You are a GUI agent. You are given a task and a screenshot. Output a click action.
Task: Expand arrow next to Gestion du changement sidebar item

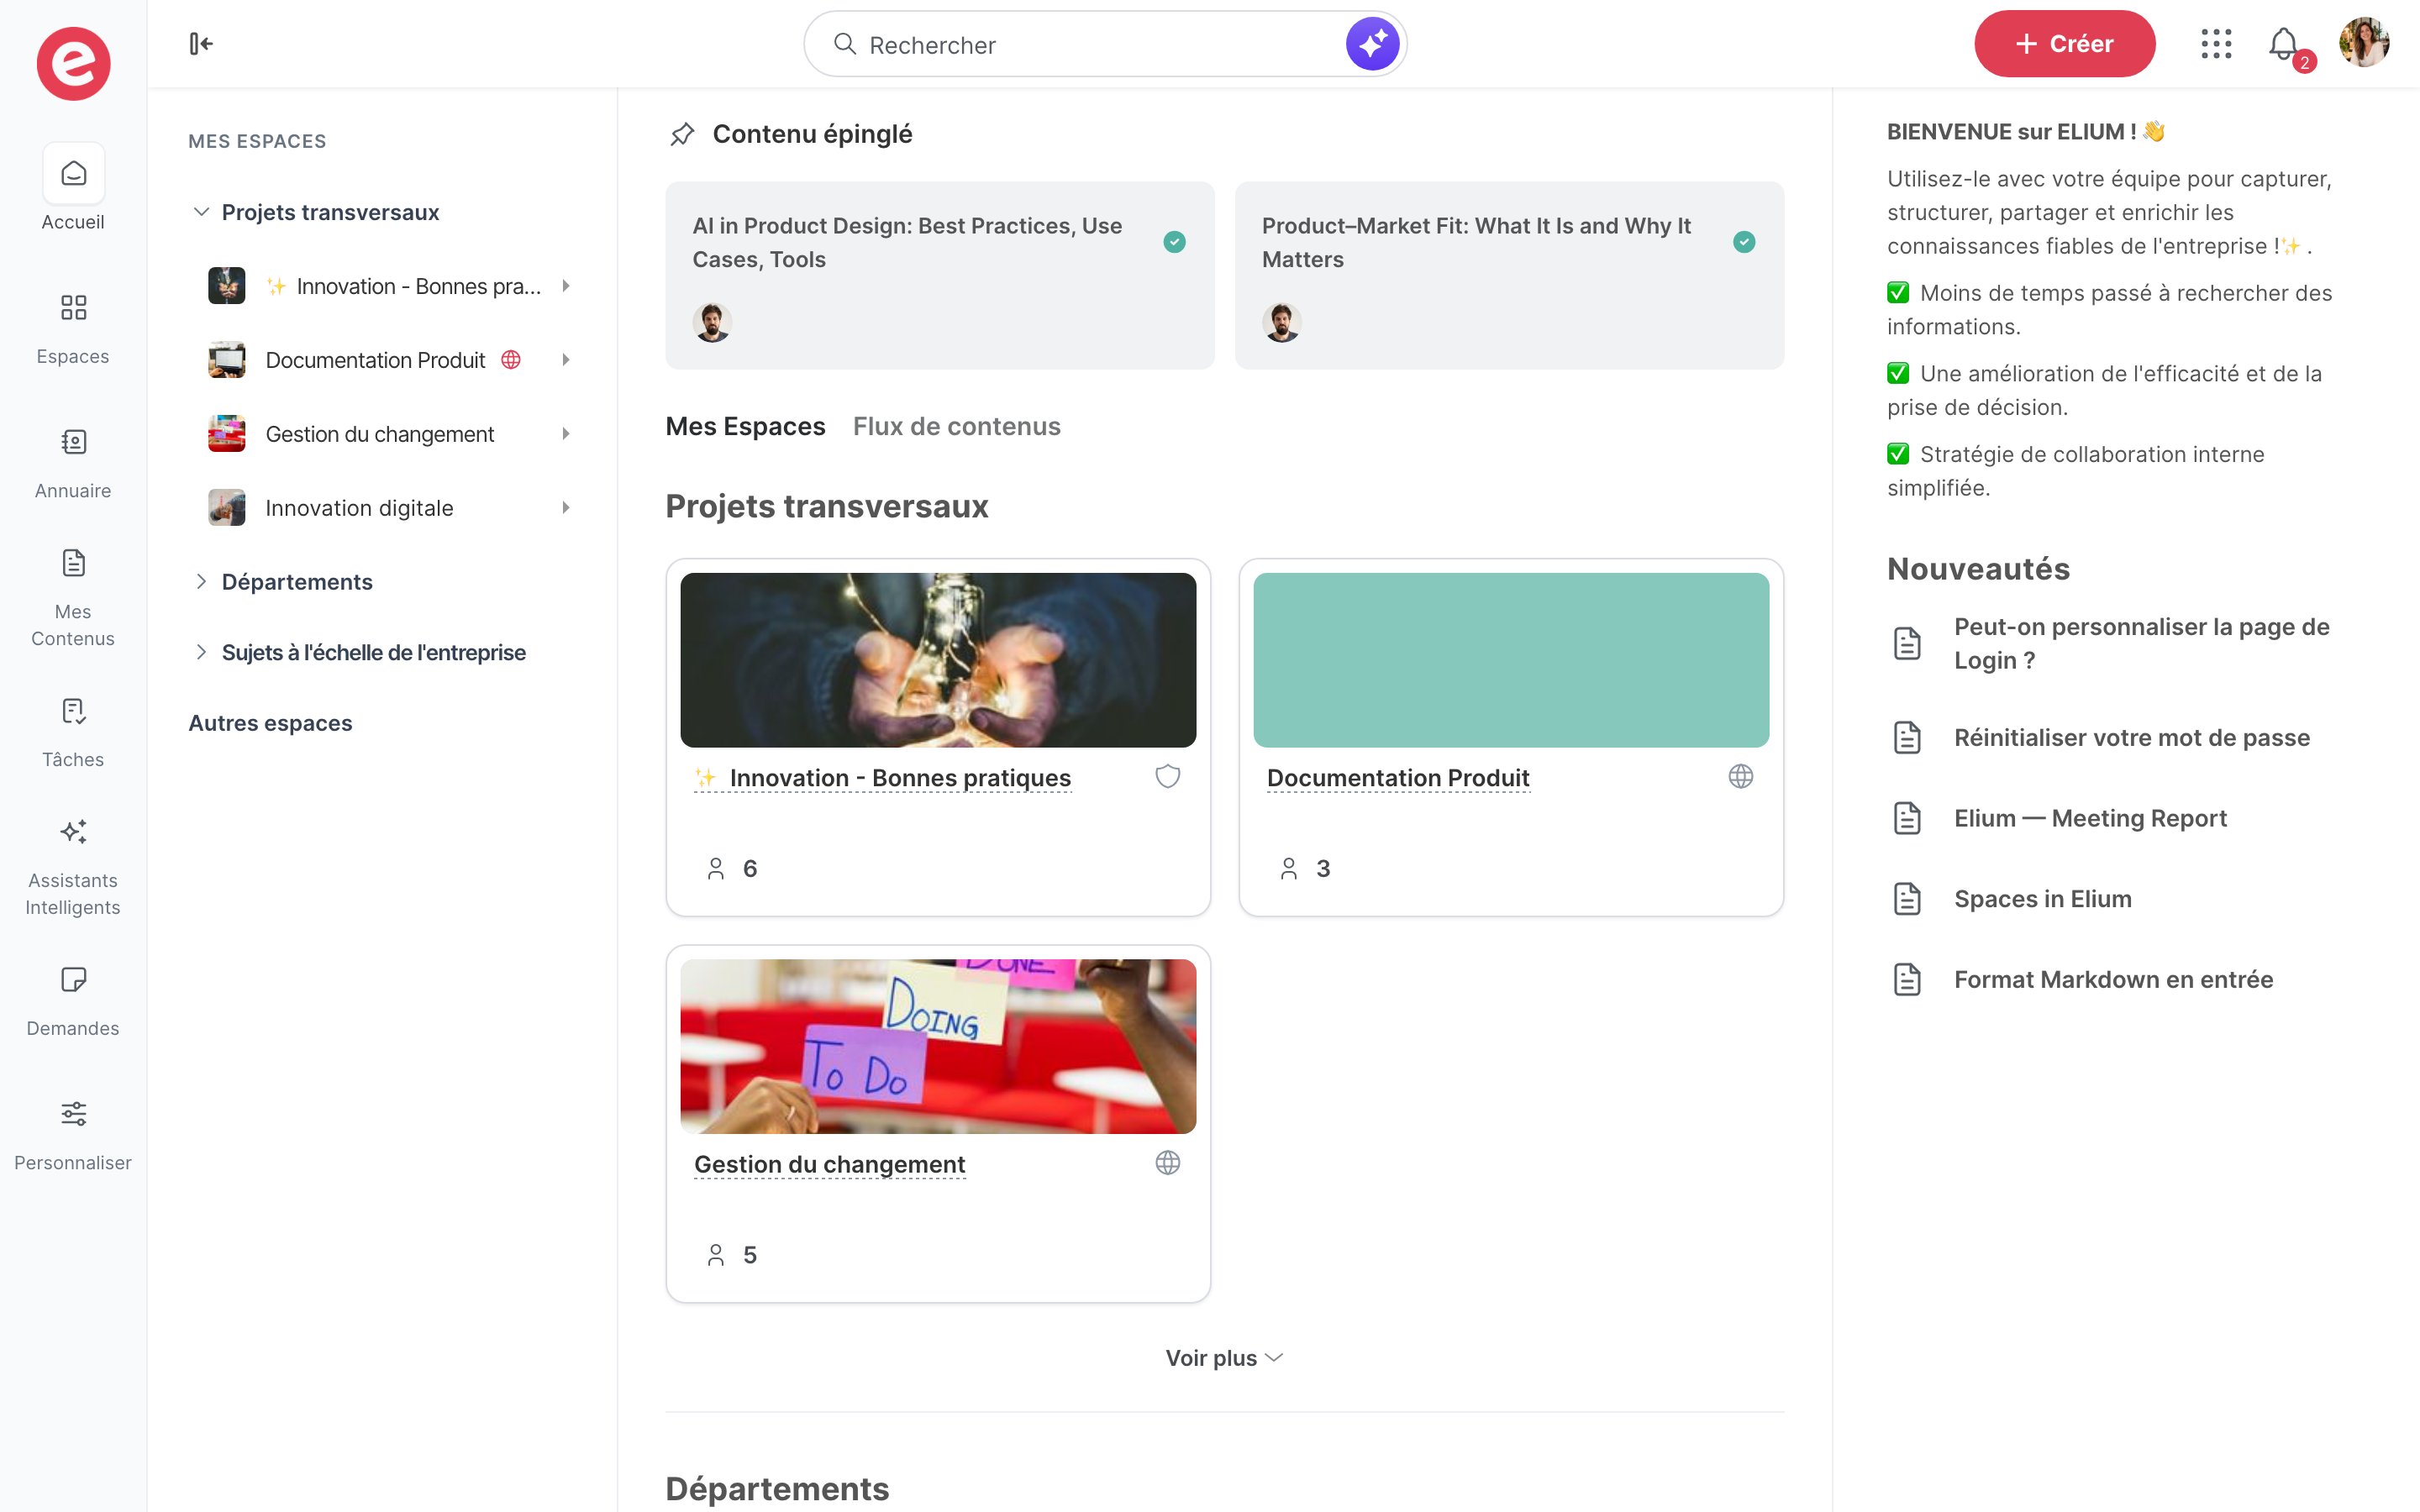(x=566, y=434)
